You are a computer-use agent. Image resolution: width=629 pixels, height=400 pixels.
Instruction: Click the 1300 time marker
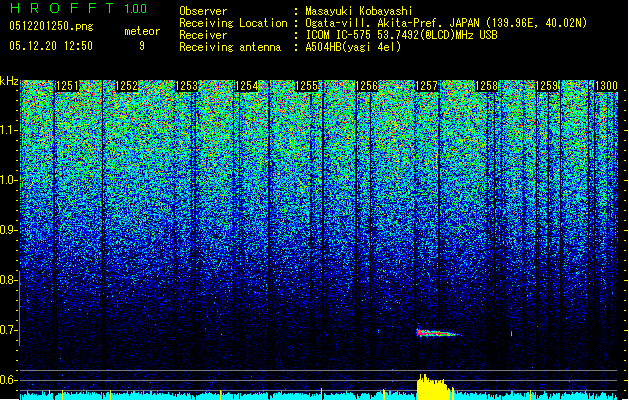(x=606, y=86)
